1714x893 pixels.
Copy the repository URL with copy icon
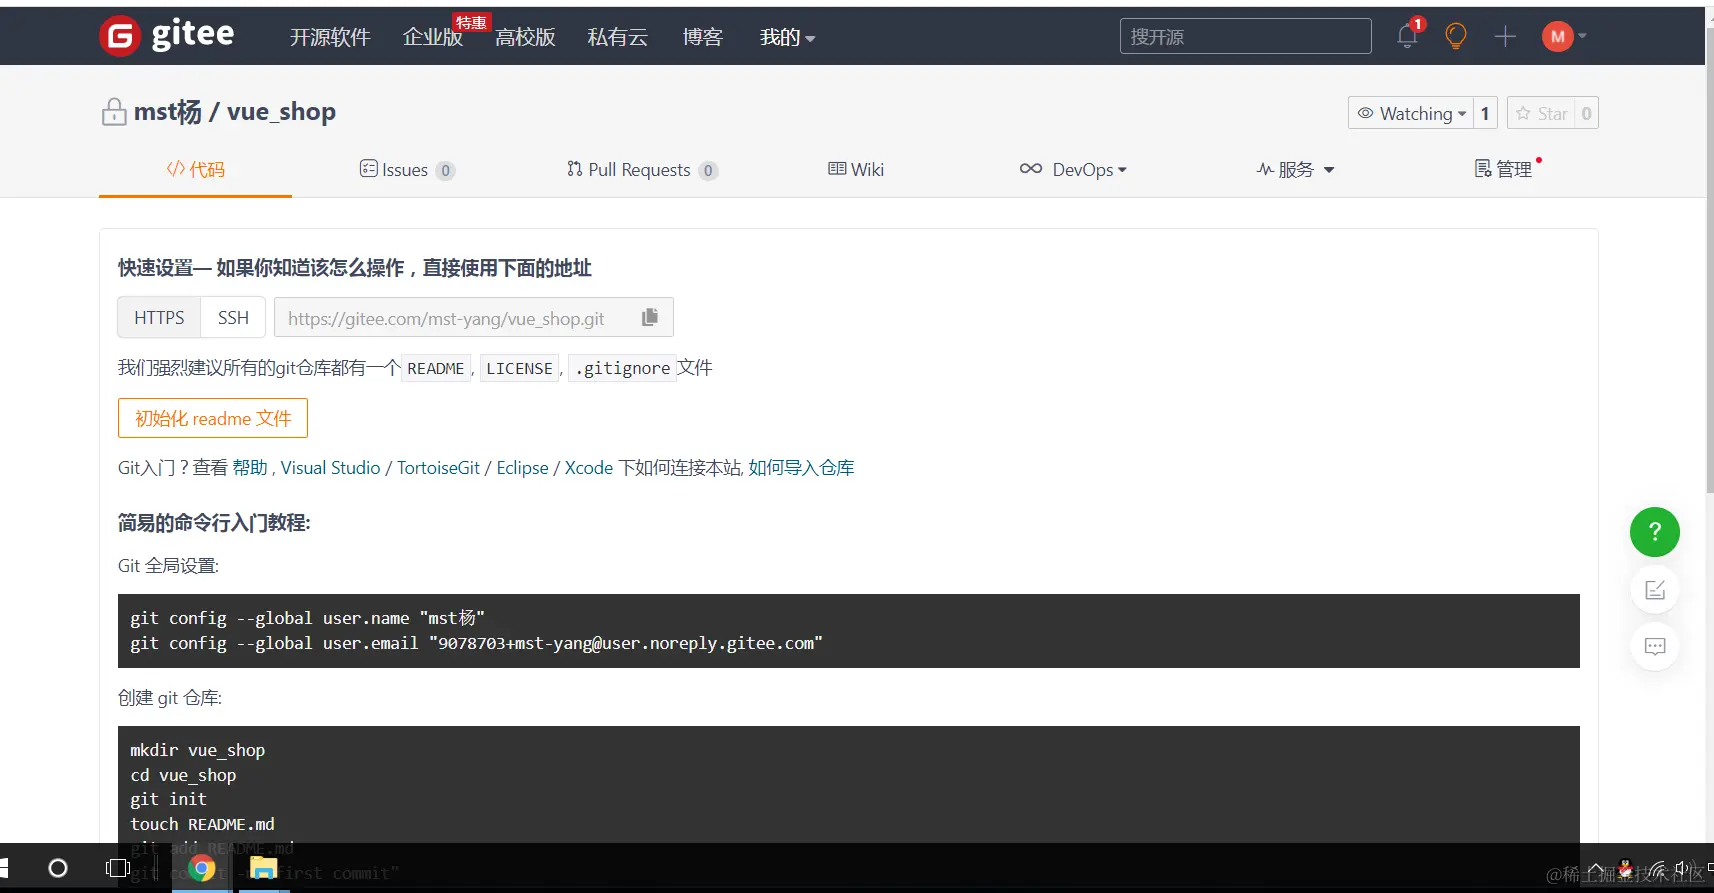[650, 317]
